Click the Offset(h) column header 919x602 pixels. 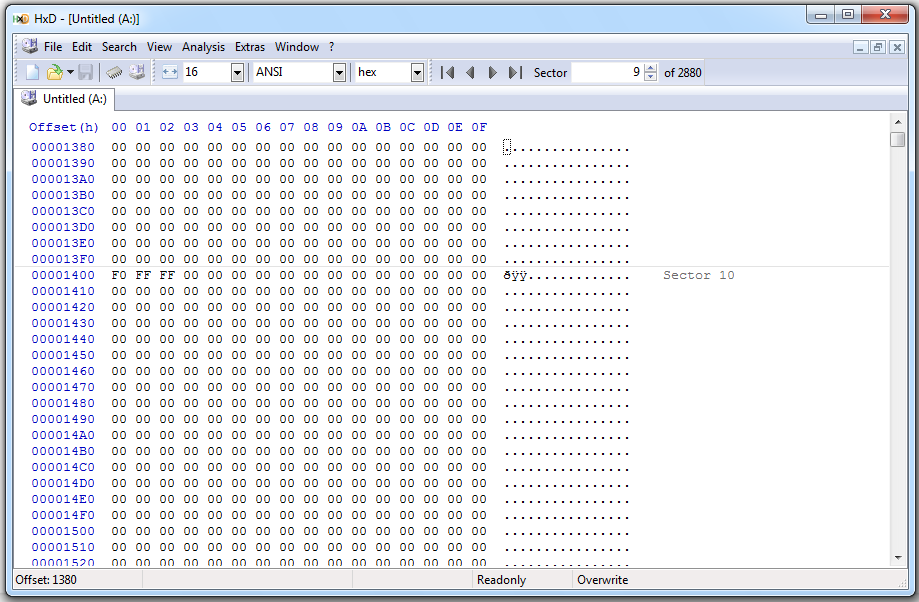(64, 127)
